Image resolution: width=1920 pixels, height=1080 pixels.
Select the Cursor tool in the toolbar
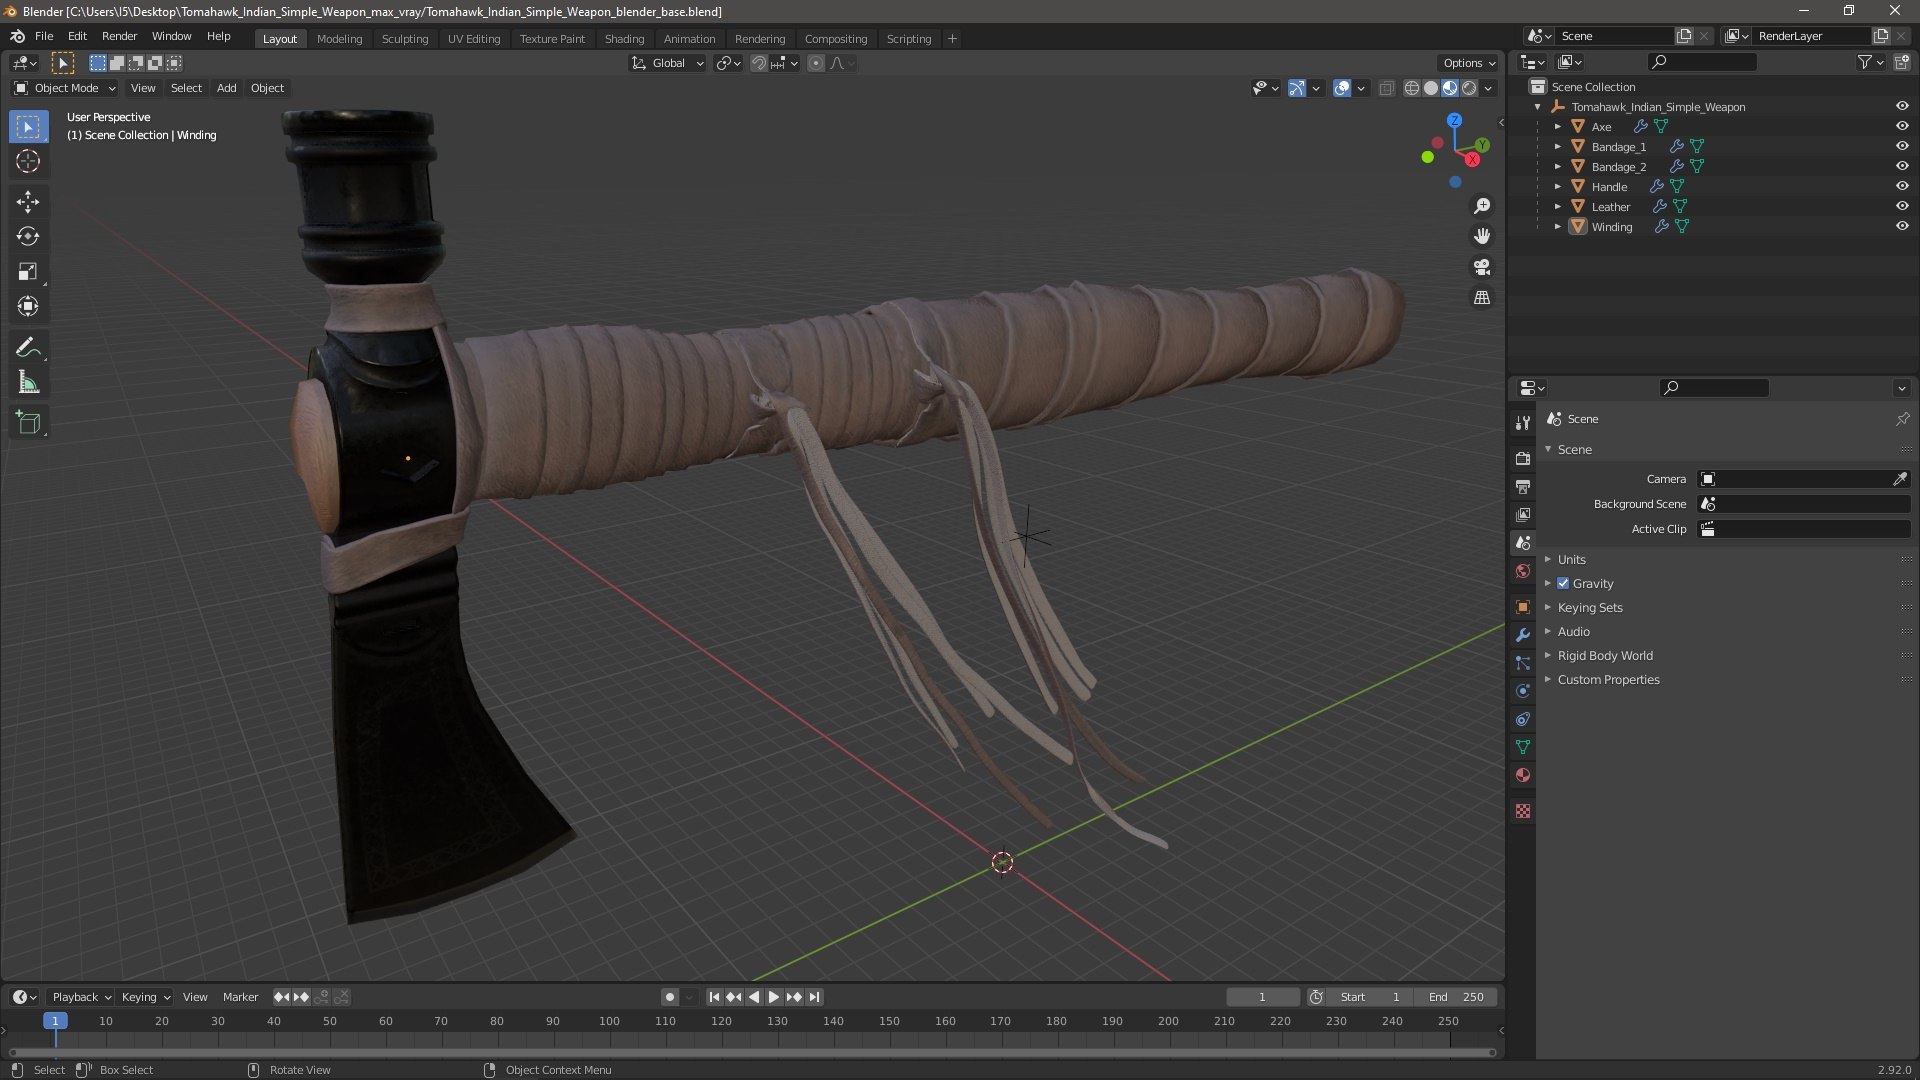[x=28, y=161]
